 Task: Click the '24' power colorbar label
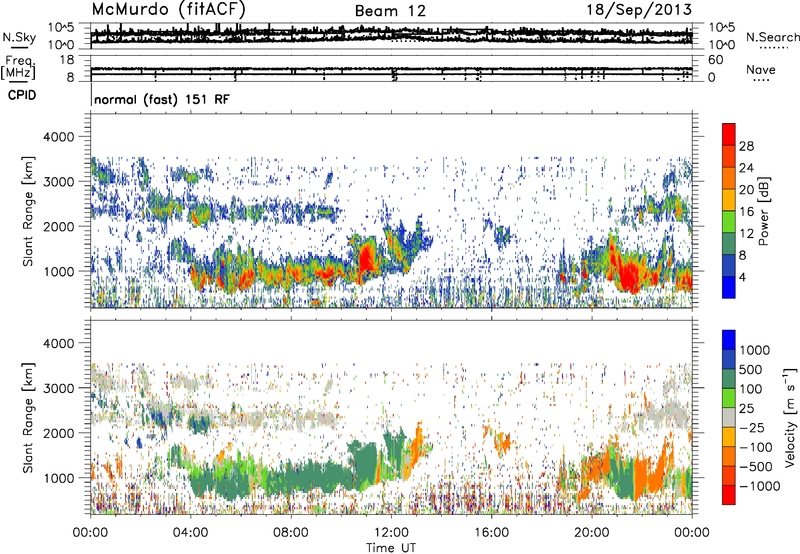pyautogui.click(x=746, y=168)
